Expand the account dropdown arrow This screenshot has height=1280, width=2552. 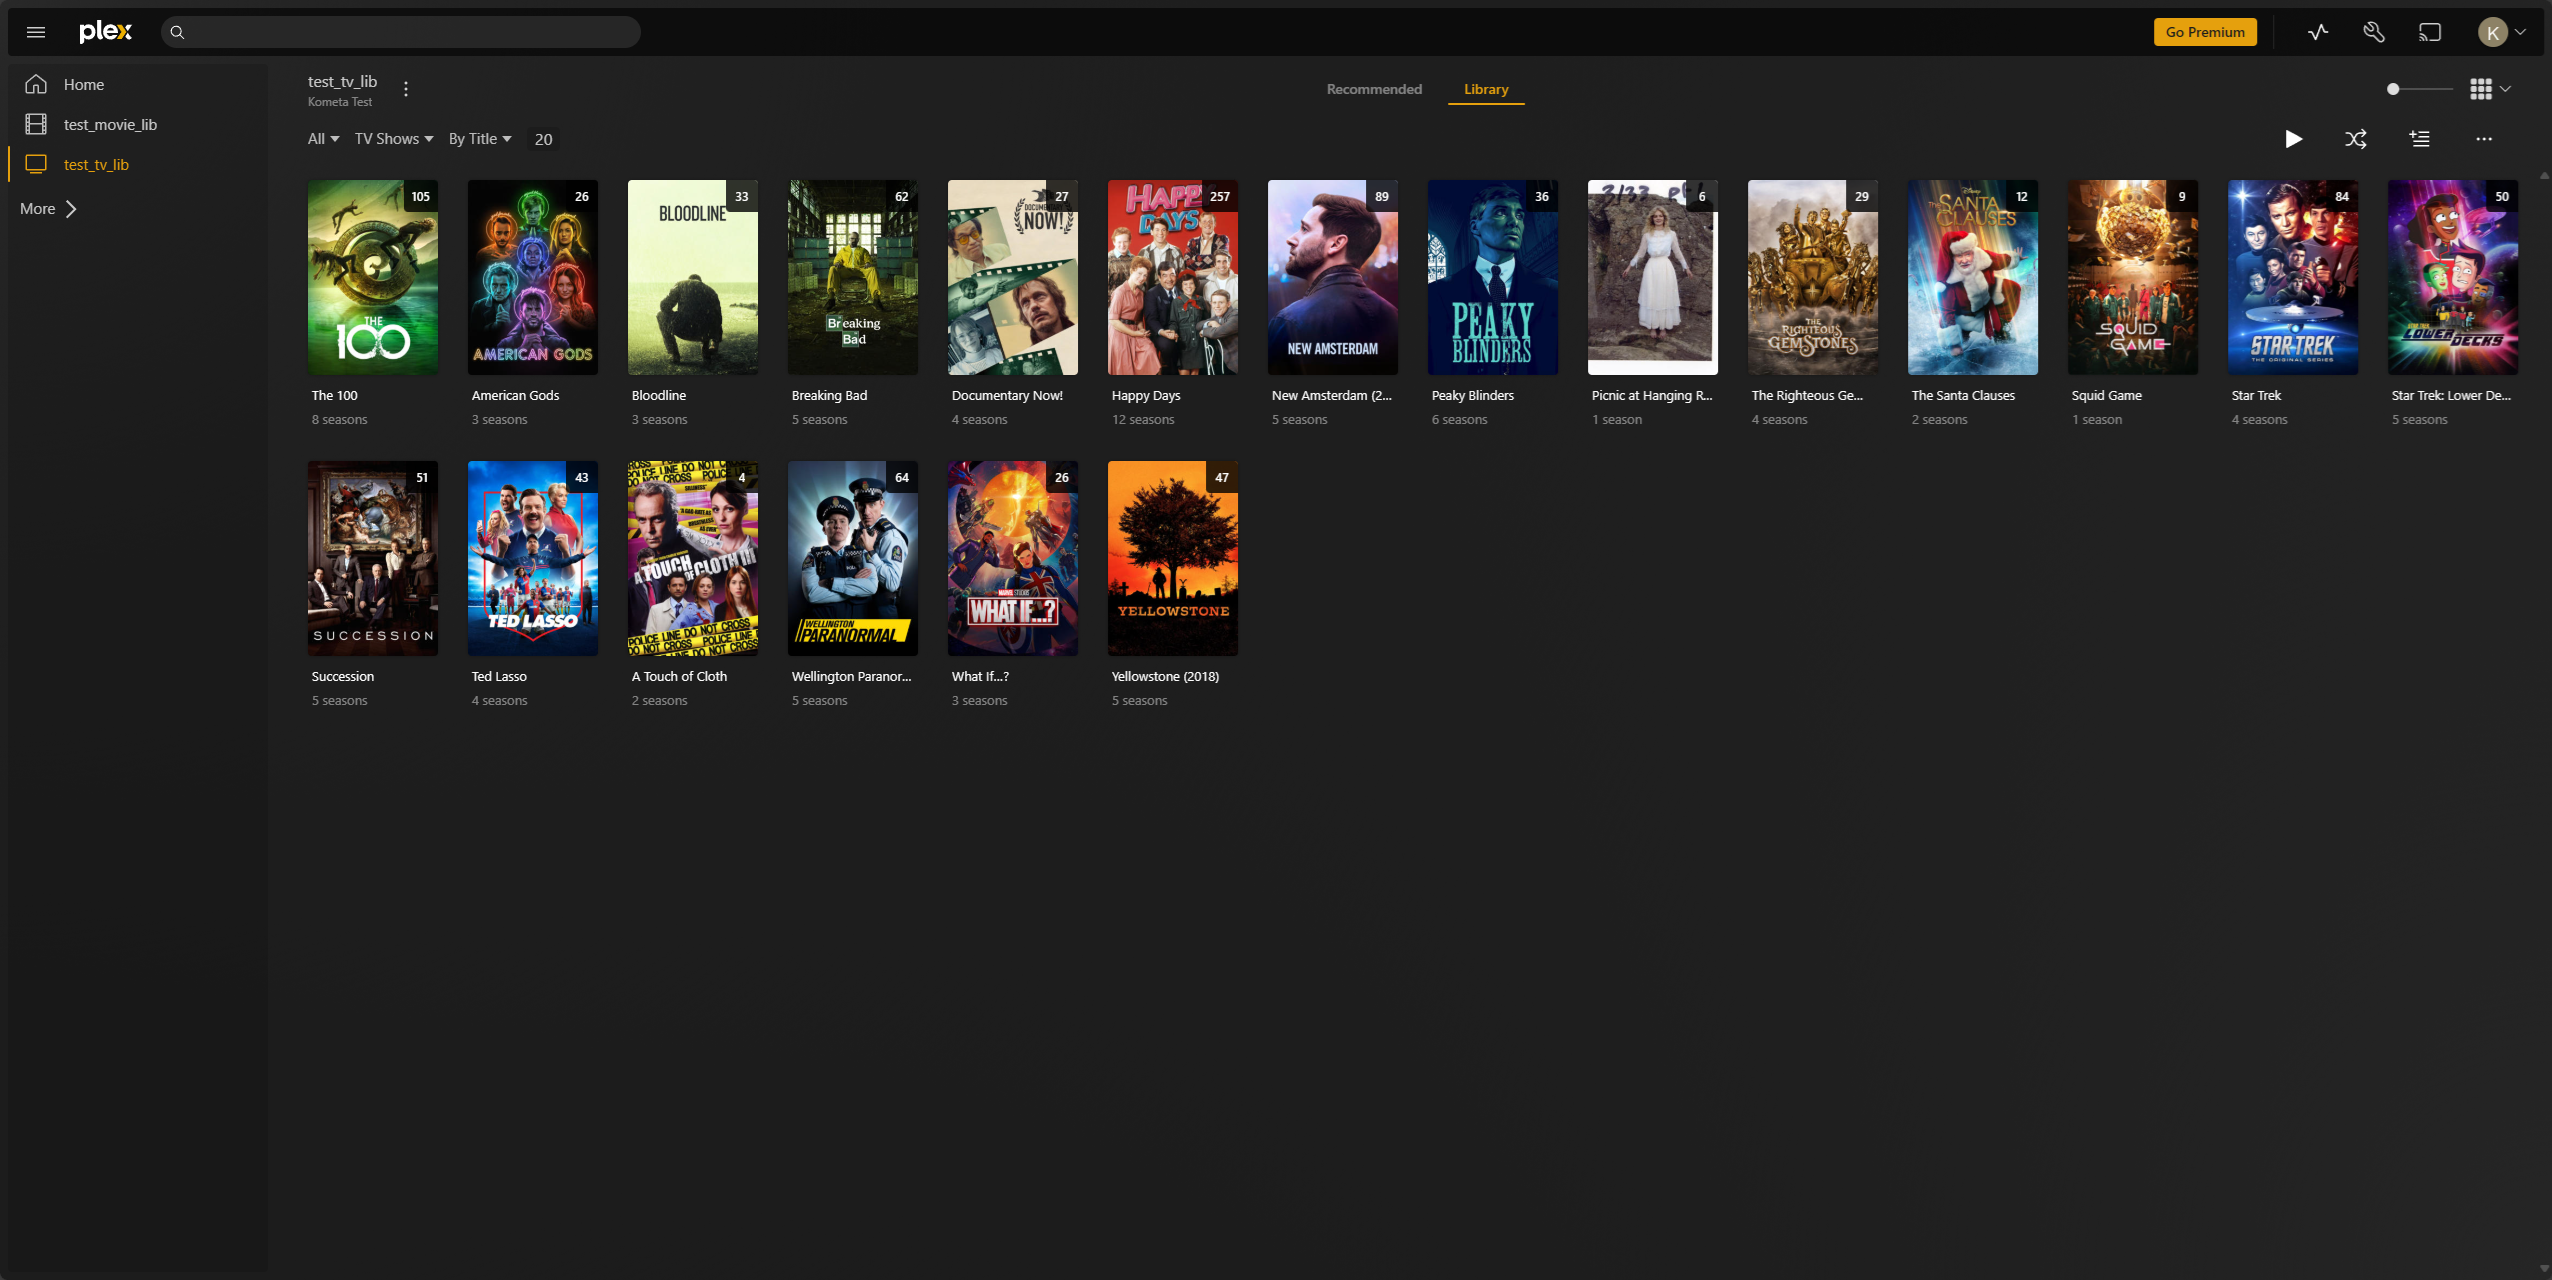coord(2521,32)
